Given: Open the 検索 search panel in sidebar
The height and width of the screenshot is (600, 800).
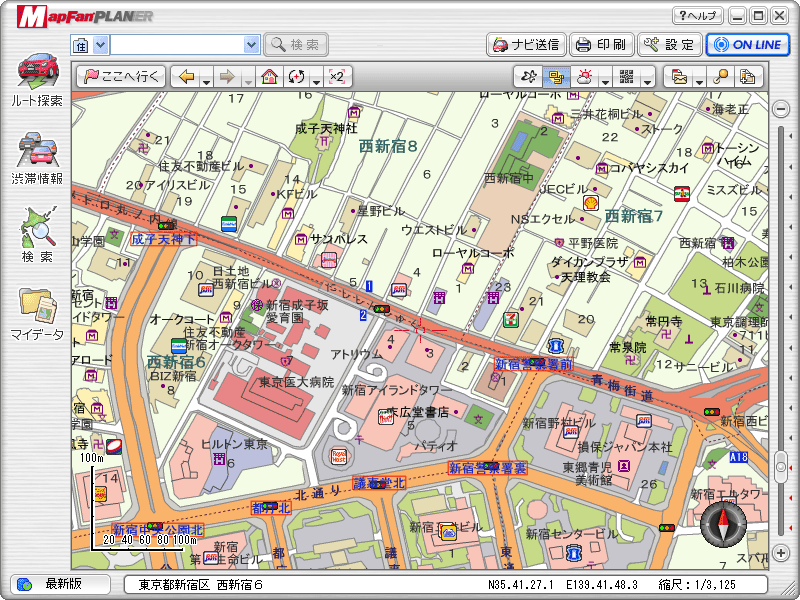Looking at the screenshot, I should (x=37, y=235).
